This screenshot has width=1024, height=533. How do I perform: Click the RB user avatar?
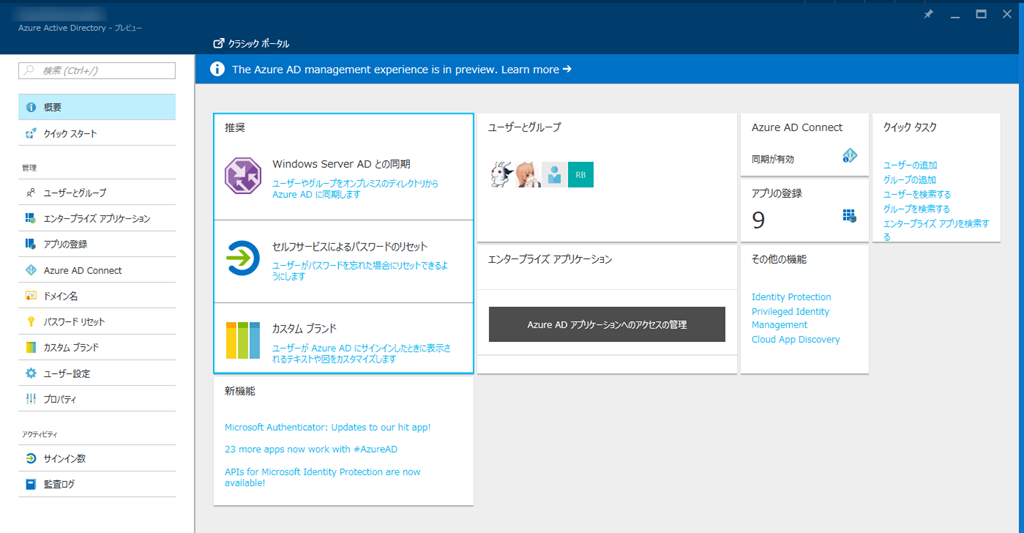581,174
